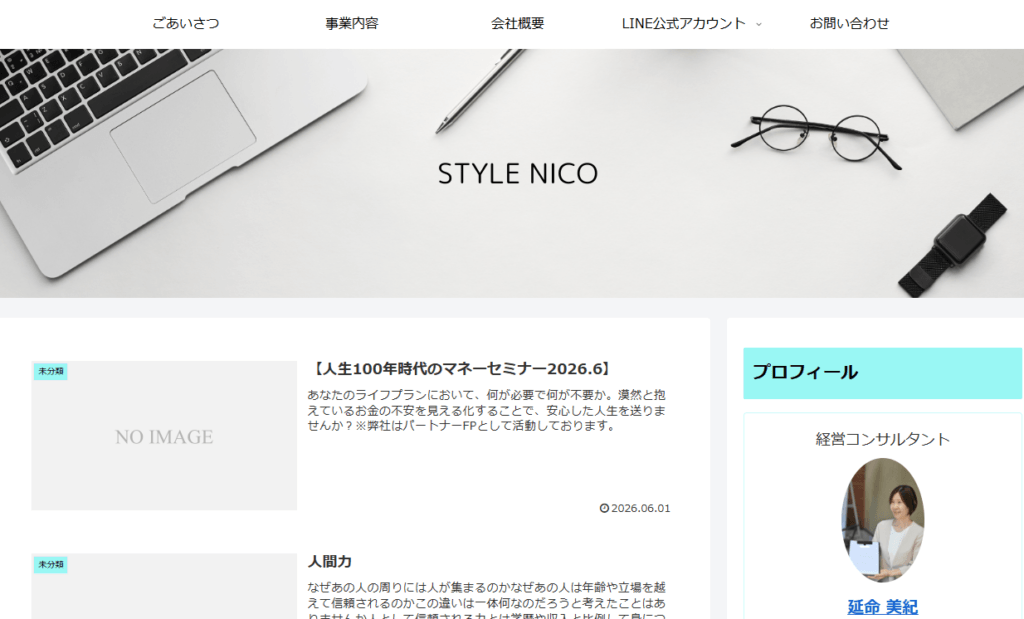Viewport: 1024px width, 619px height.
Task: Click the clock icon beside 2026.06.01
Action: 604,508
